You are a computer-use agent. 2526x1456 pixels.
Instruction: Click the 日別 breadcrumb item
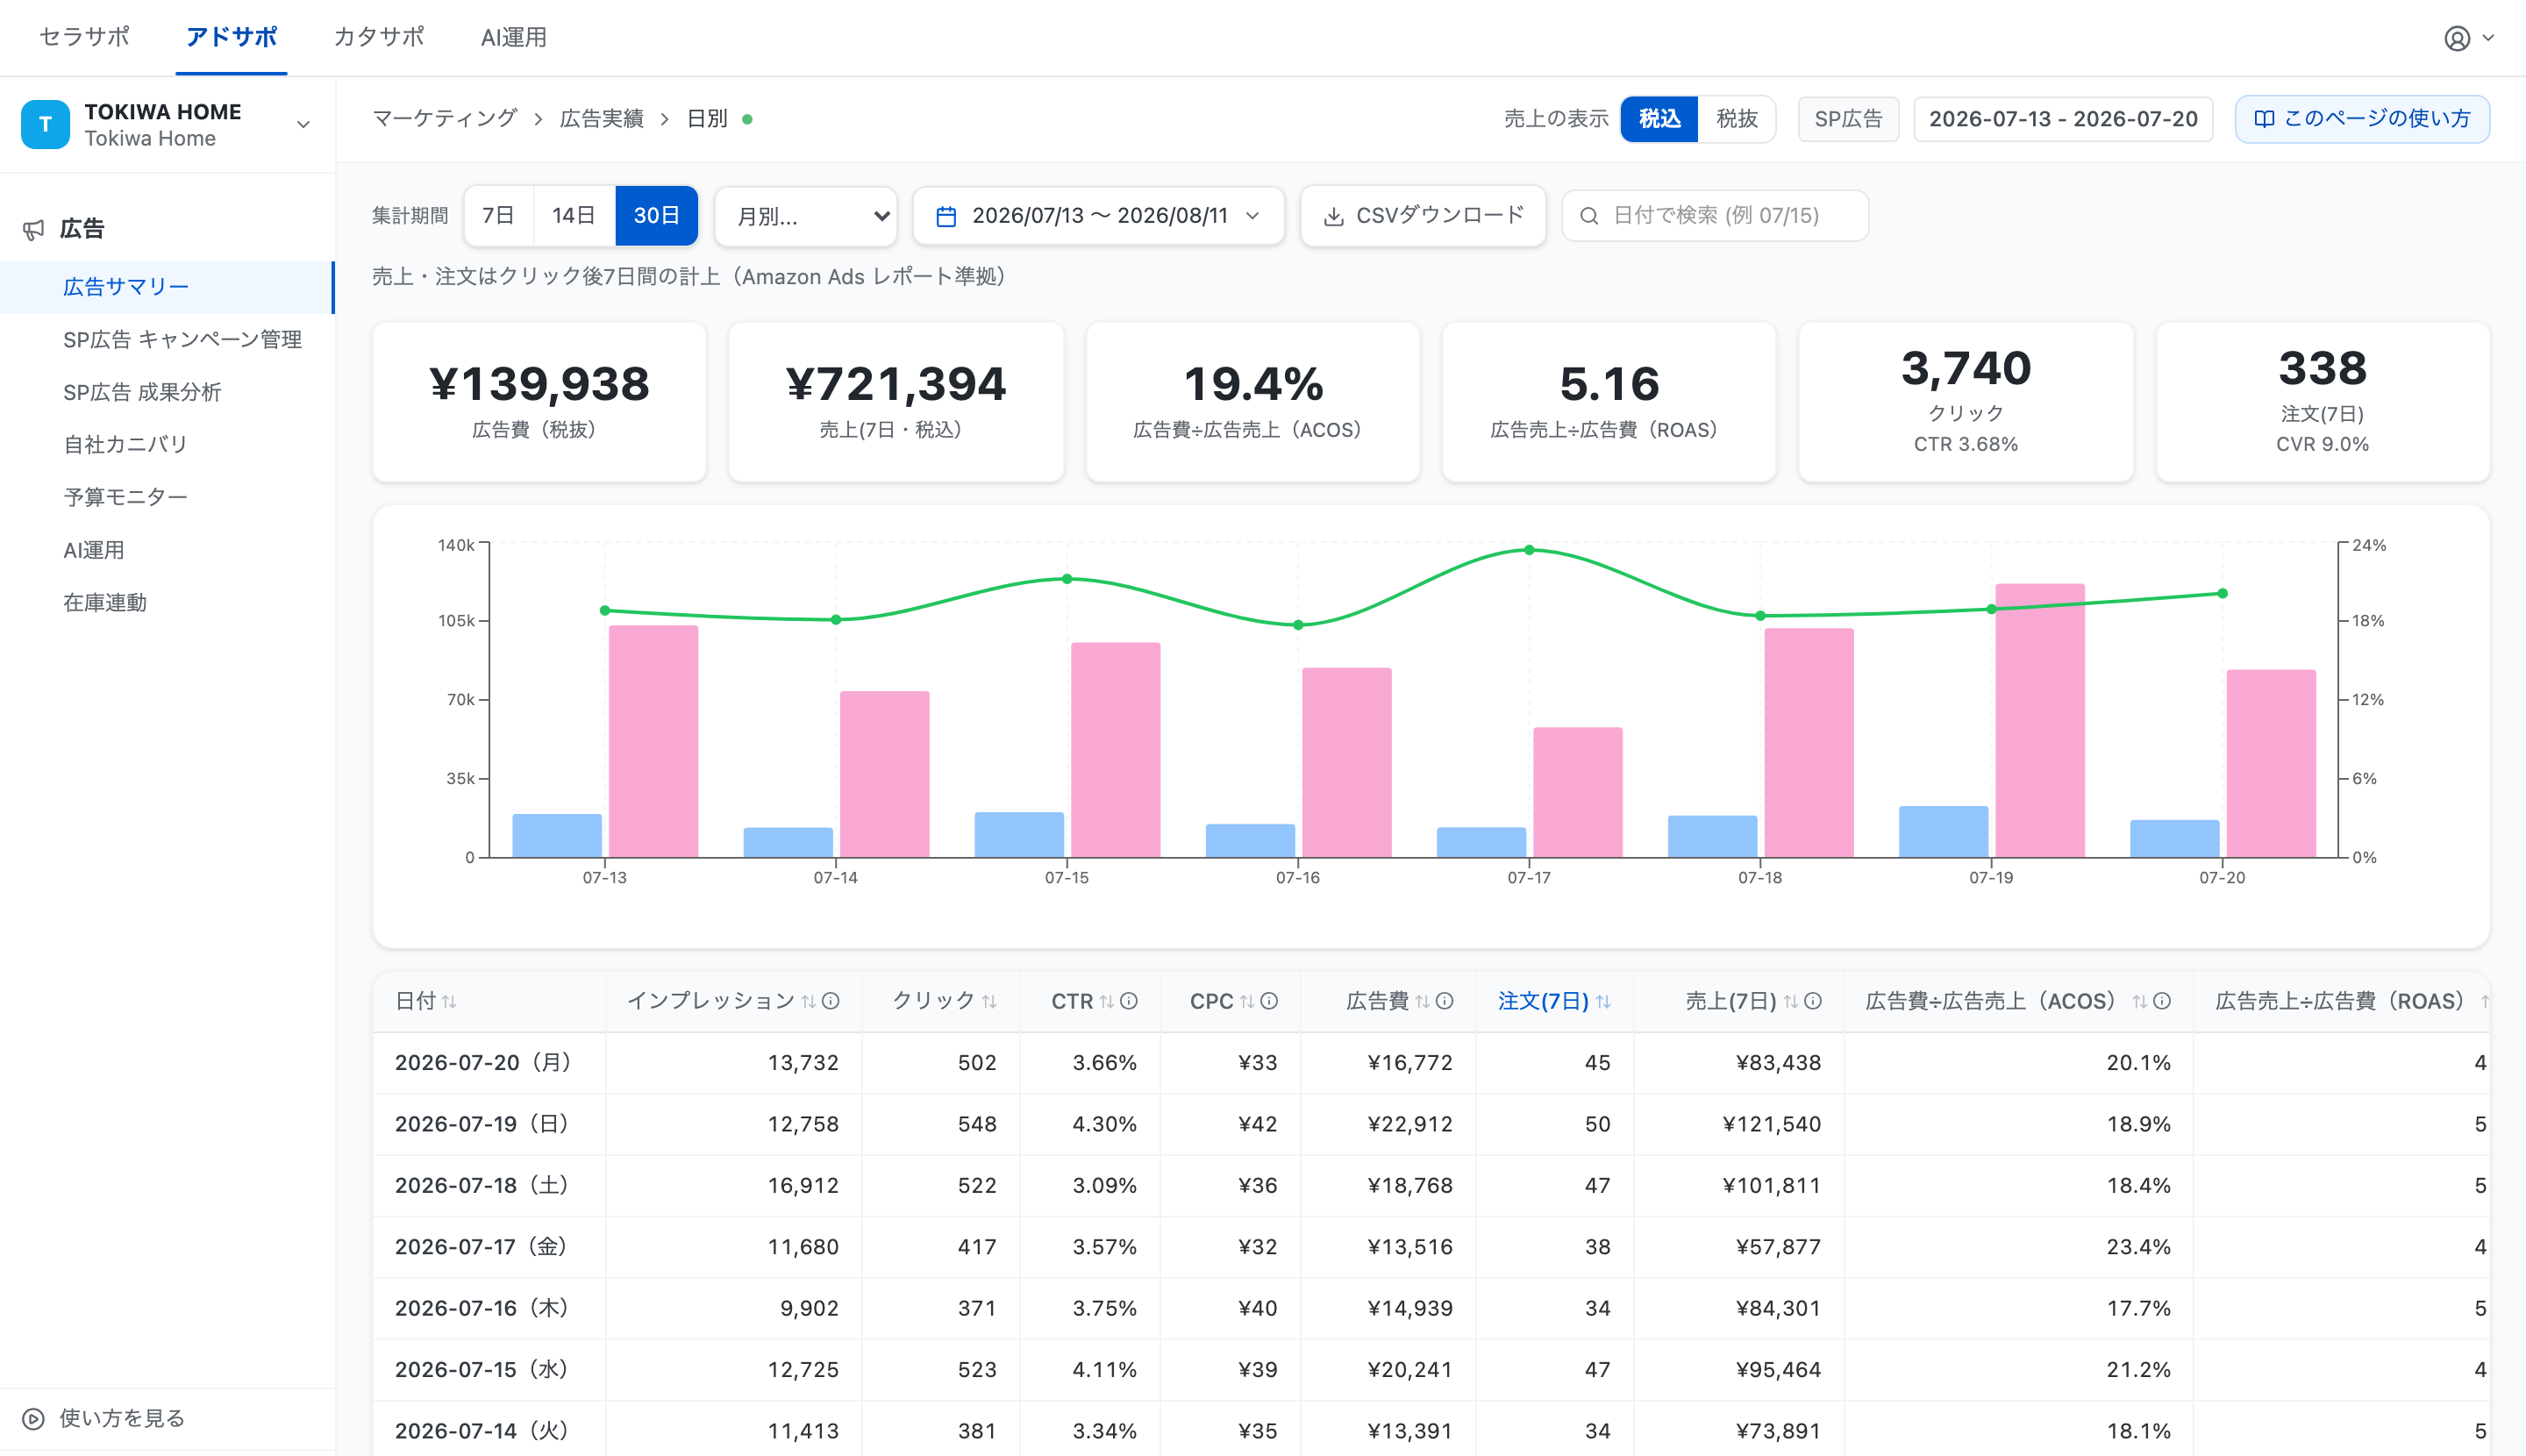pos(707,119)
